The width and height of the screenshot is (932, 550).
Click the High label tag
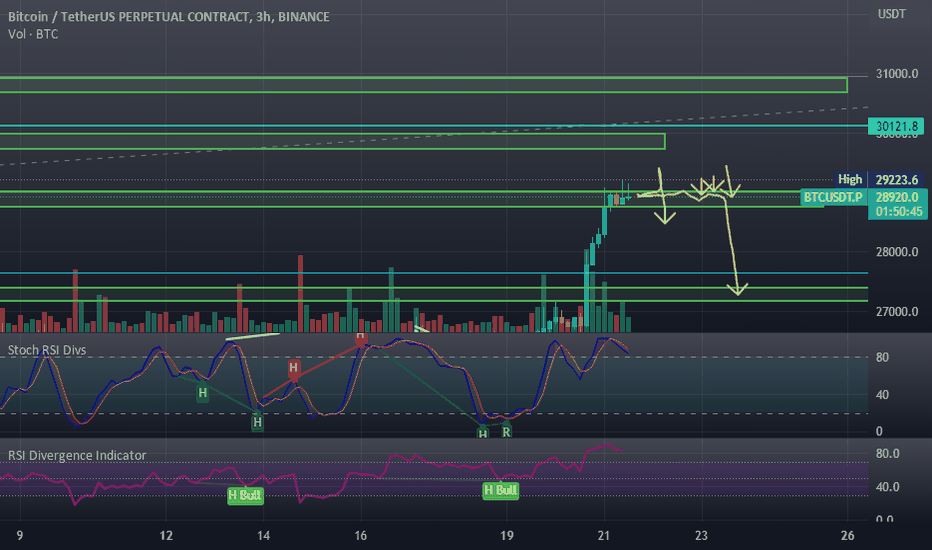click(849, 179)
